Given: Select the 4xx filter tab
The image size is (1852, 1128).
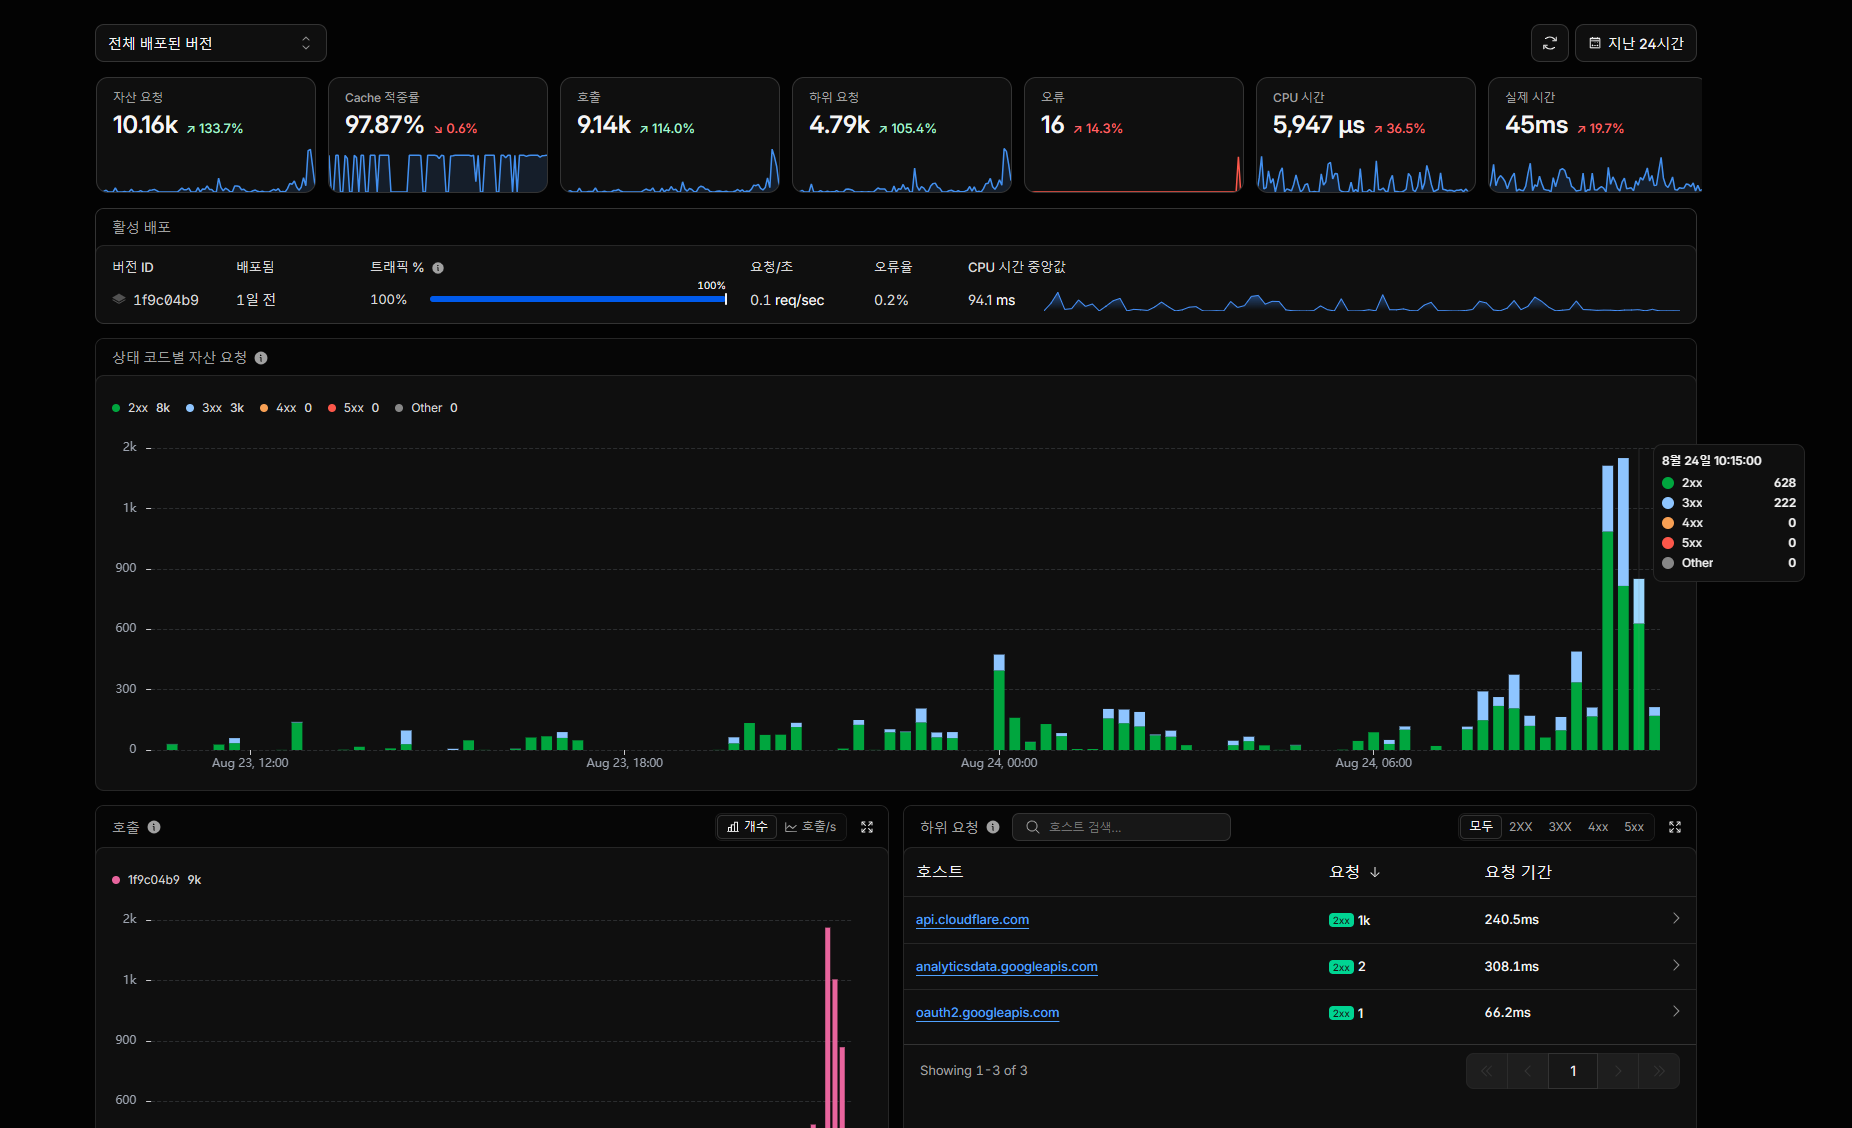Looking at the screenshot, I should (x=1598, y=827).
